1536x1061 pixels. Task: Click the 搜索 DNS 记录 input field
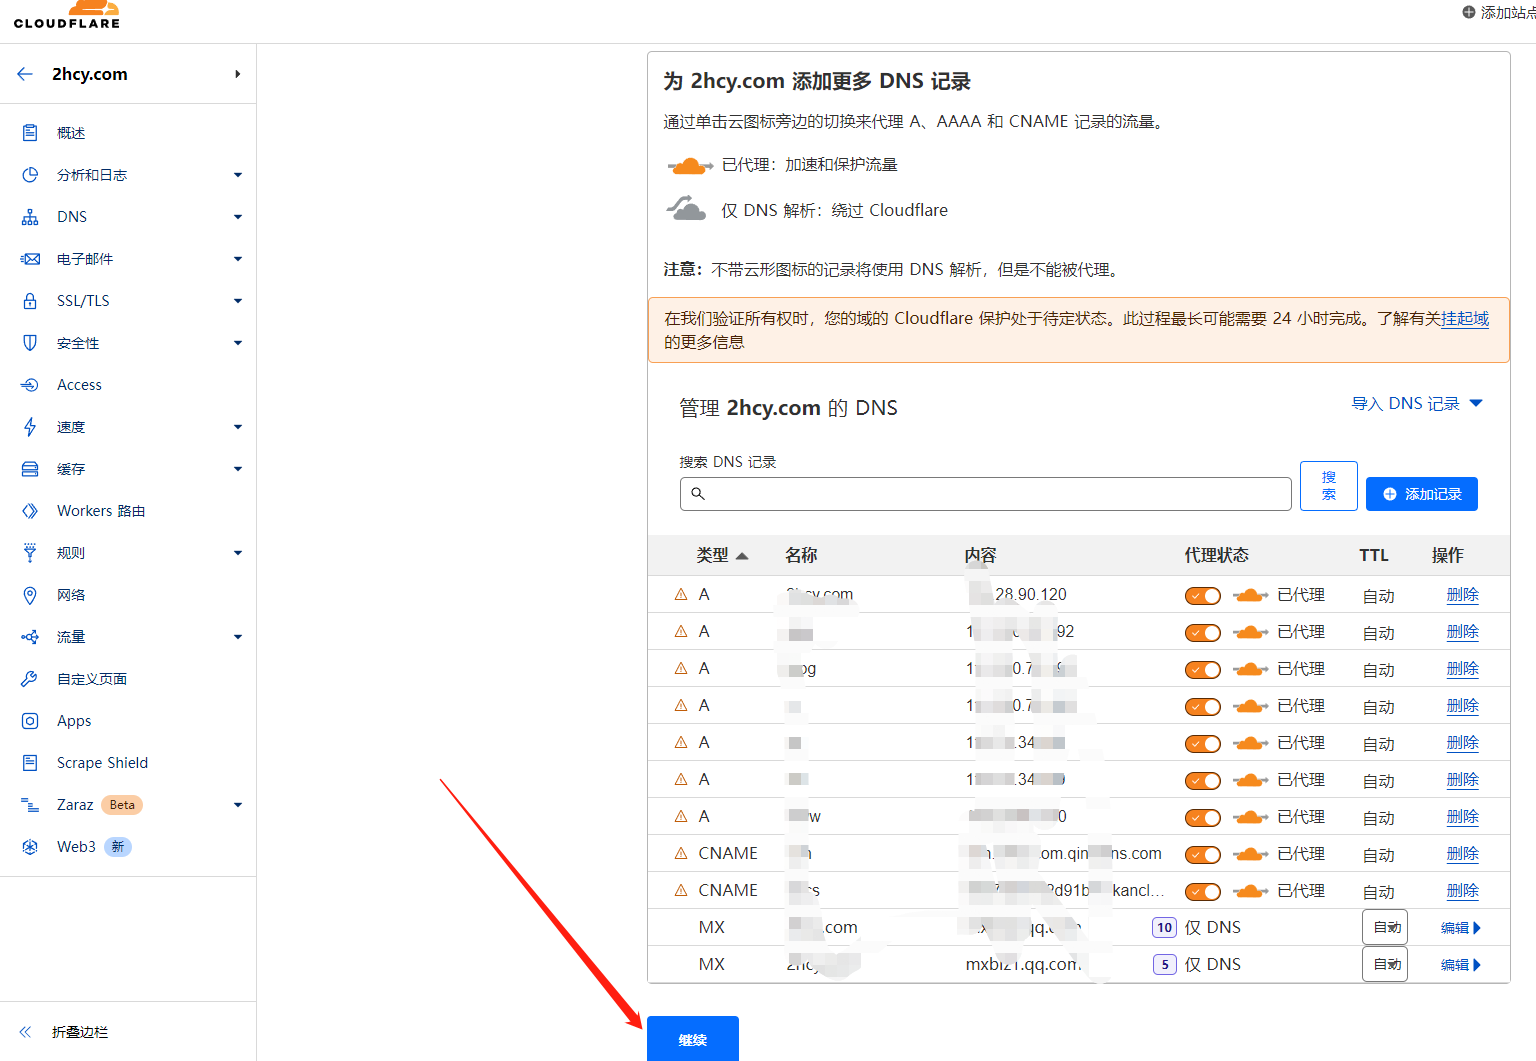[x=986, y=494]
